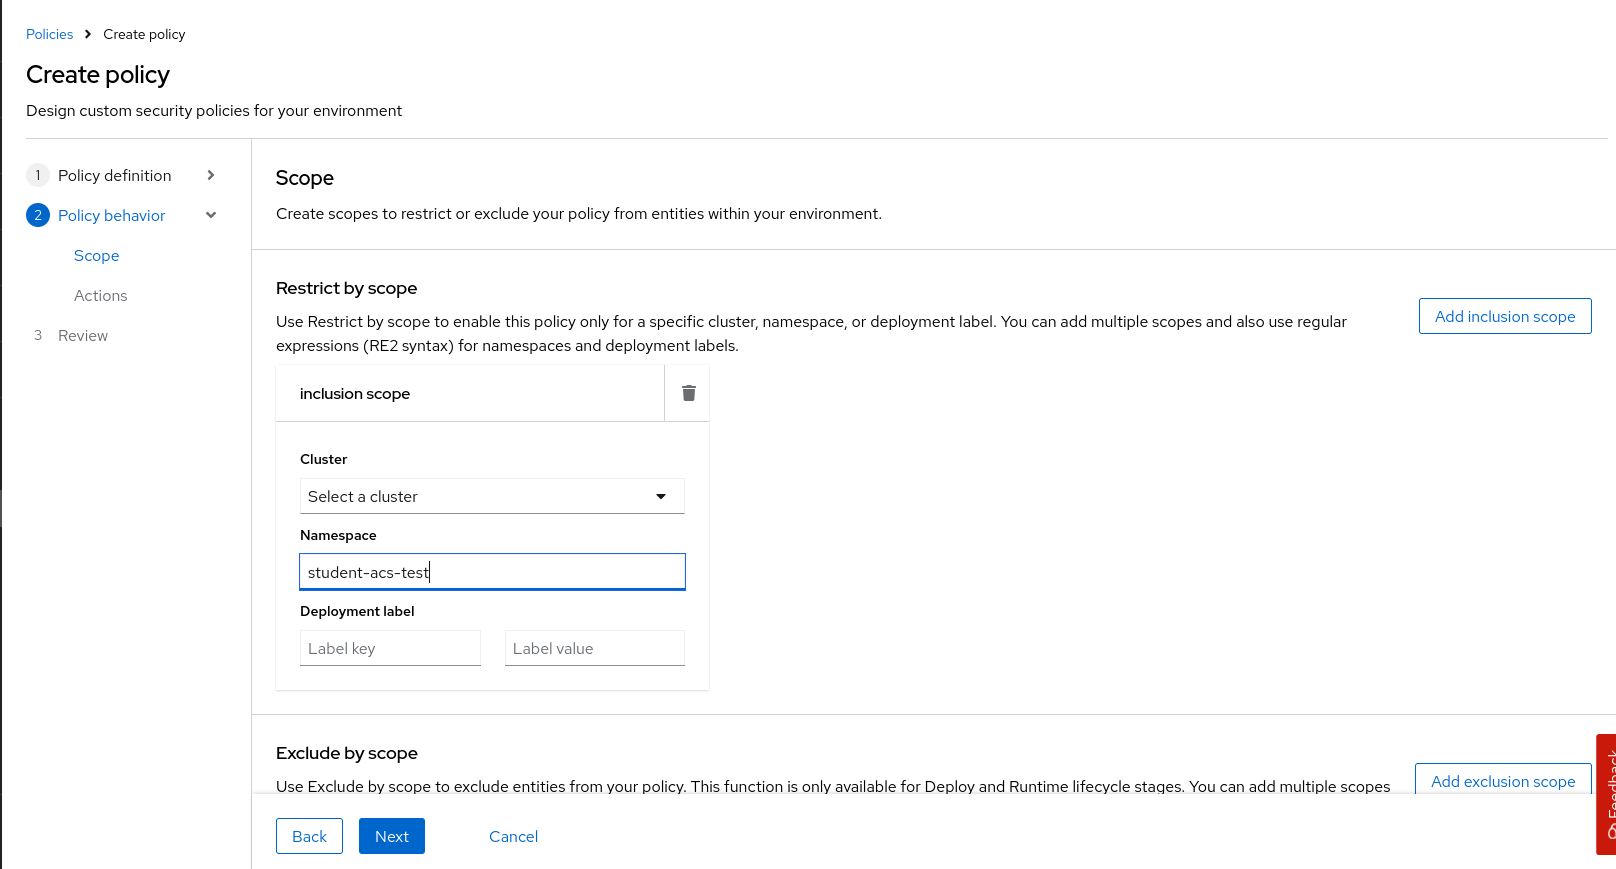Open the Feedback side tab

pyautogui.click(x=1606, y=794)
